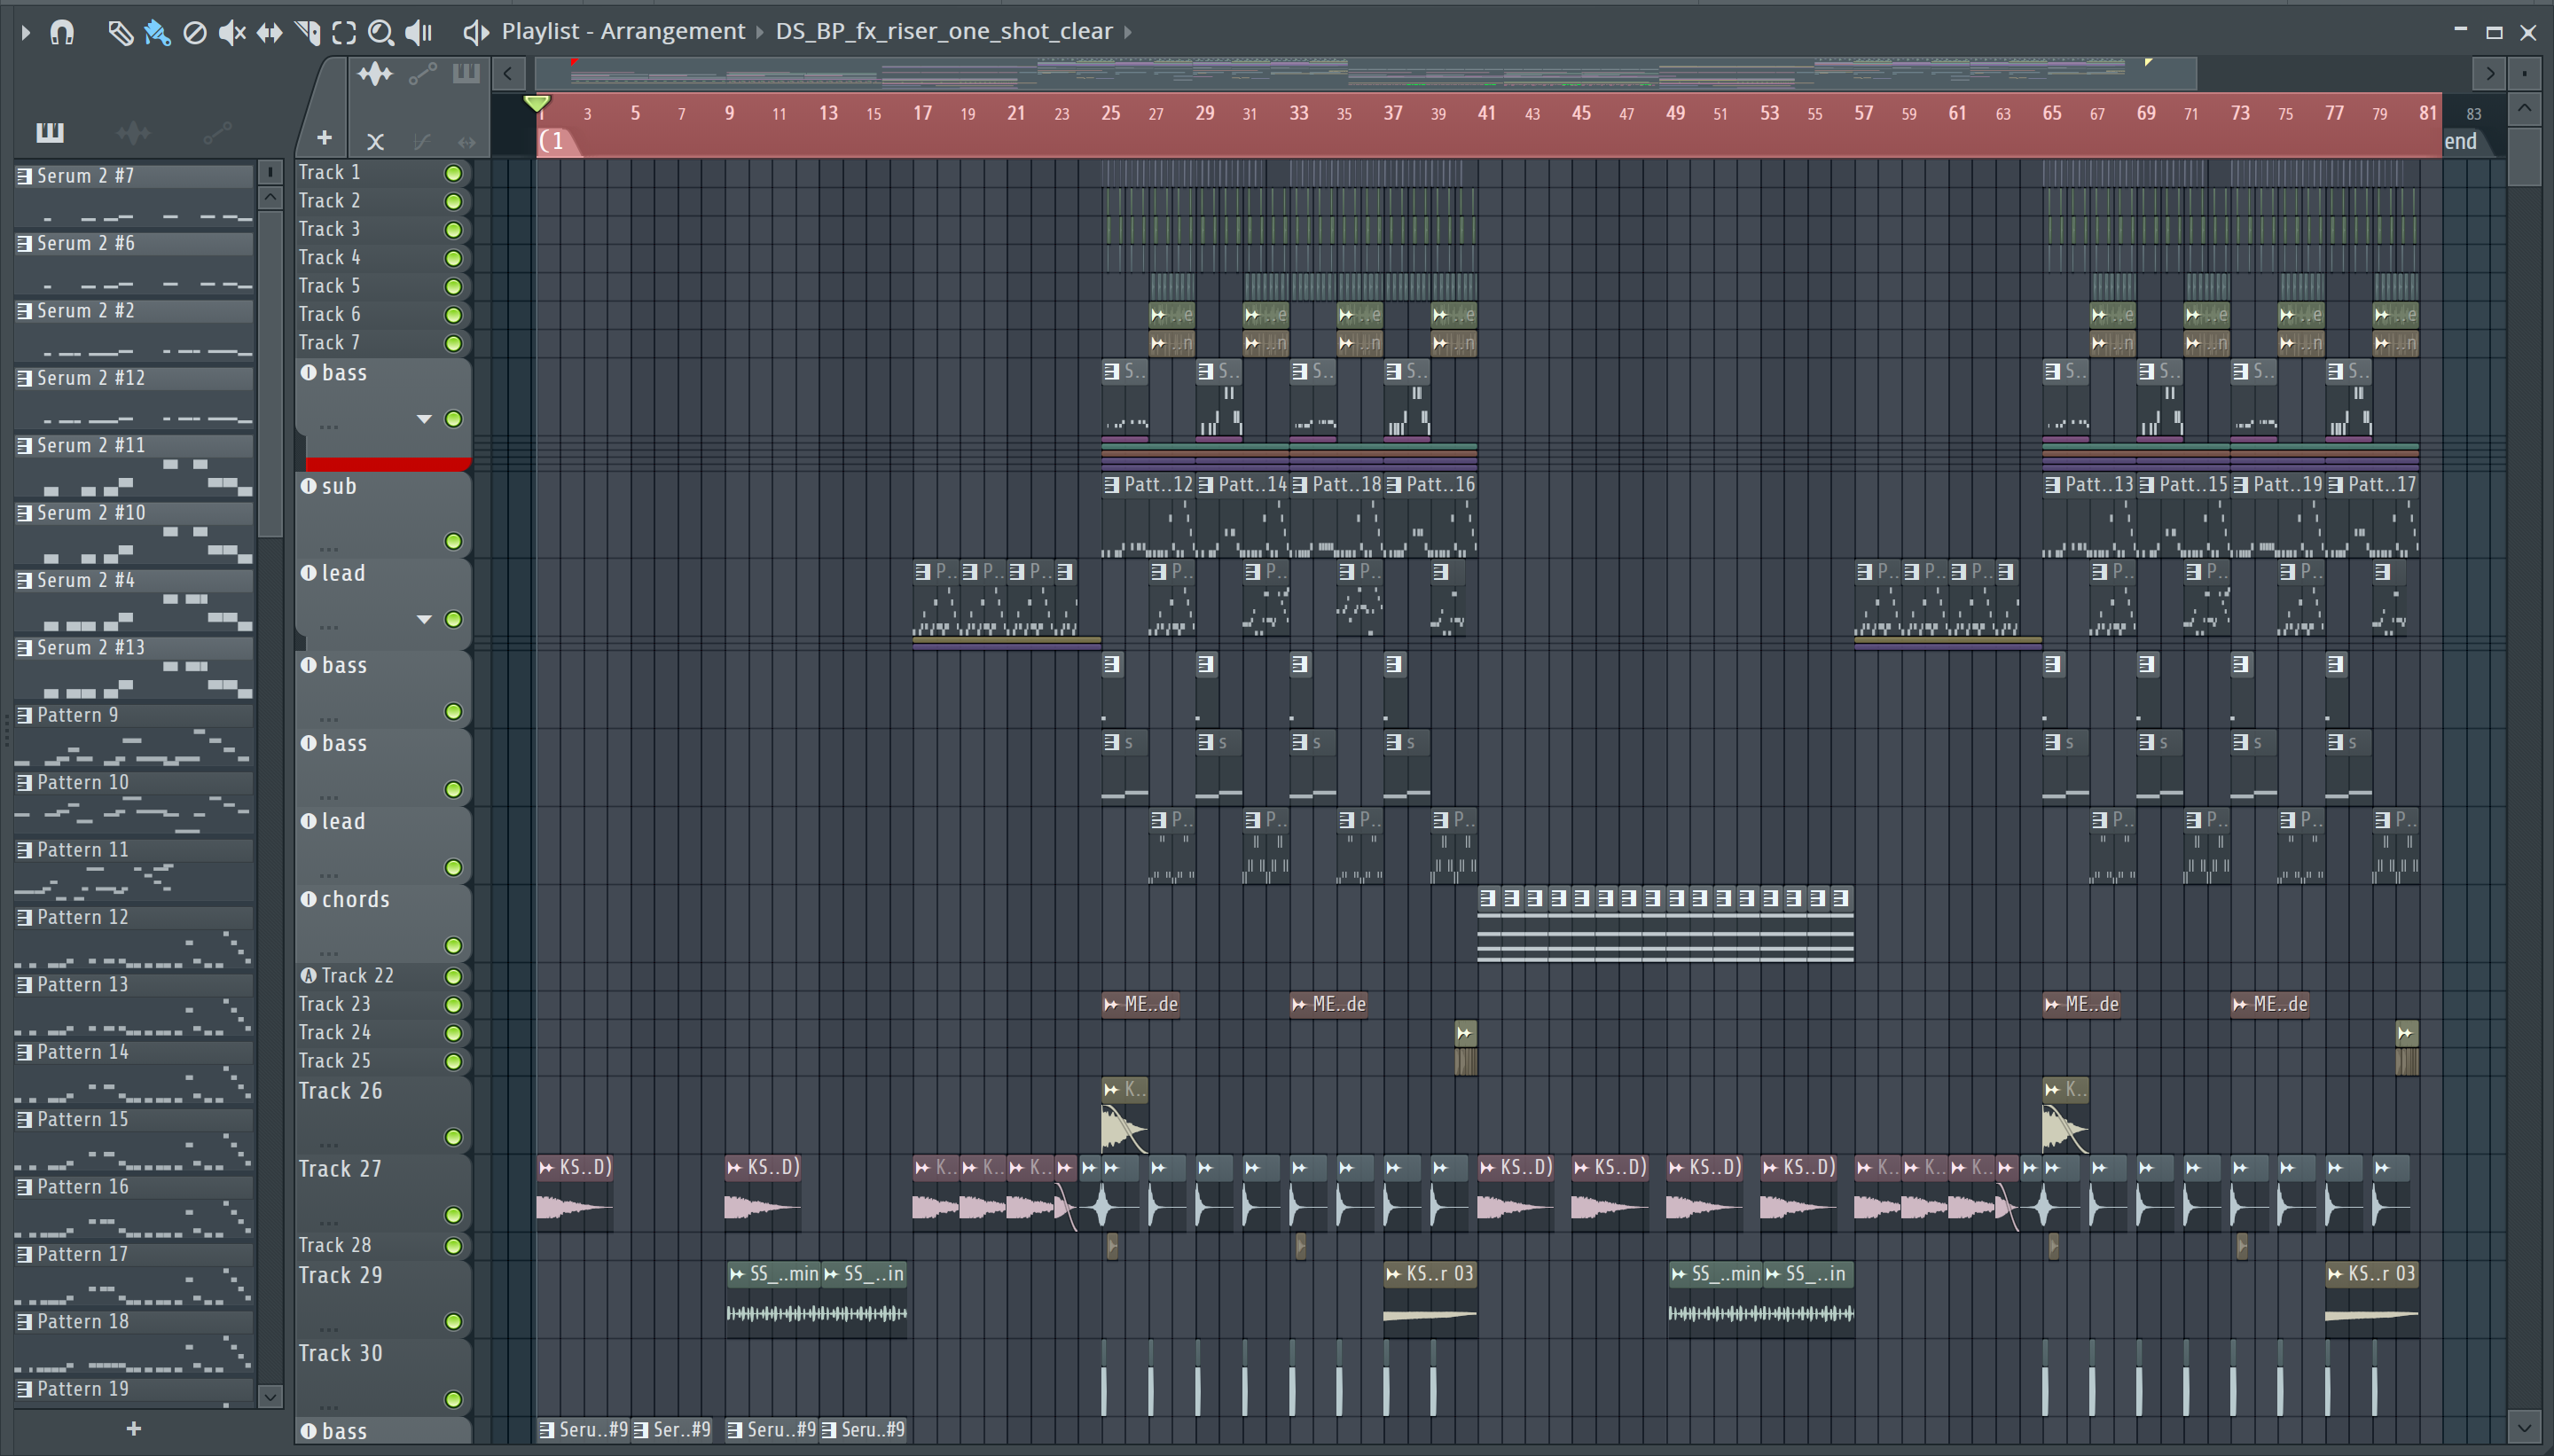Mute Track 7 with its green LED
The image size is (2554, 1456).
[453, 343]
